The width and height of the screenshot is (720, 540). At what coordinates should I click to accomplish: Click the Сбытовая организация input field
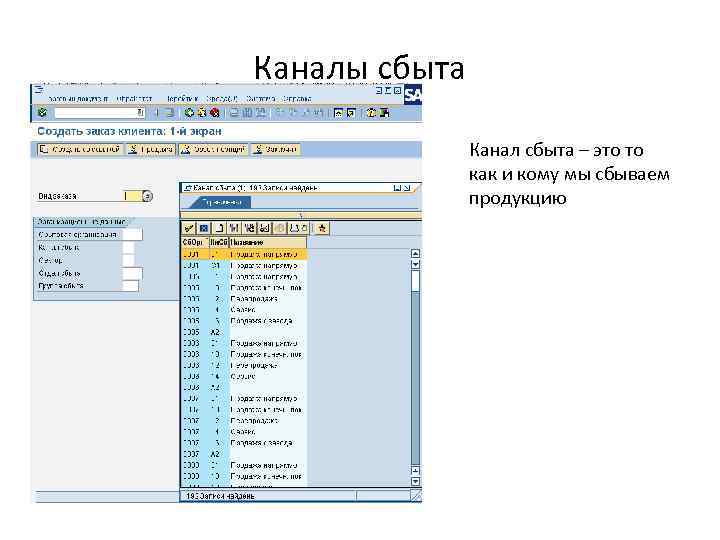pos(133,235)
